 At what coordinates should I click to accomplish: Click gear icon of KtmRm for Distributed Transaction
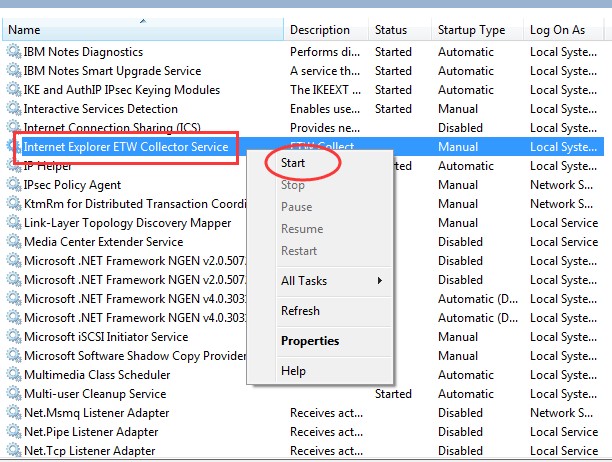pyautogui.click(x=14, y=204)
